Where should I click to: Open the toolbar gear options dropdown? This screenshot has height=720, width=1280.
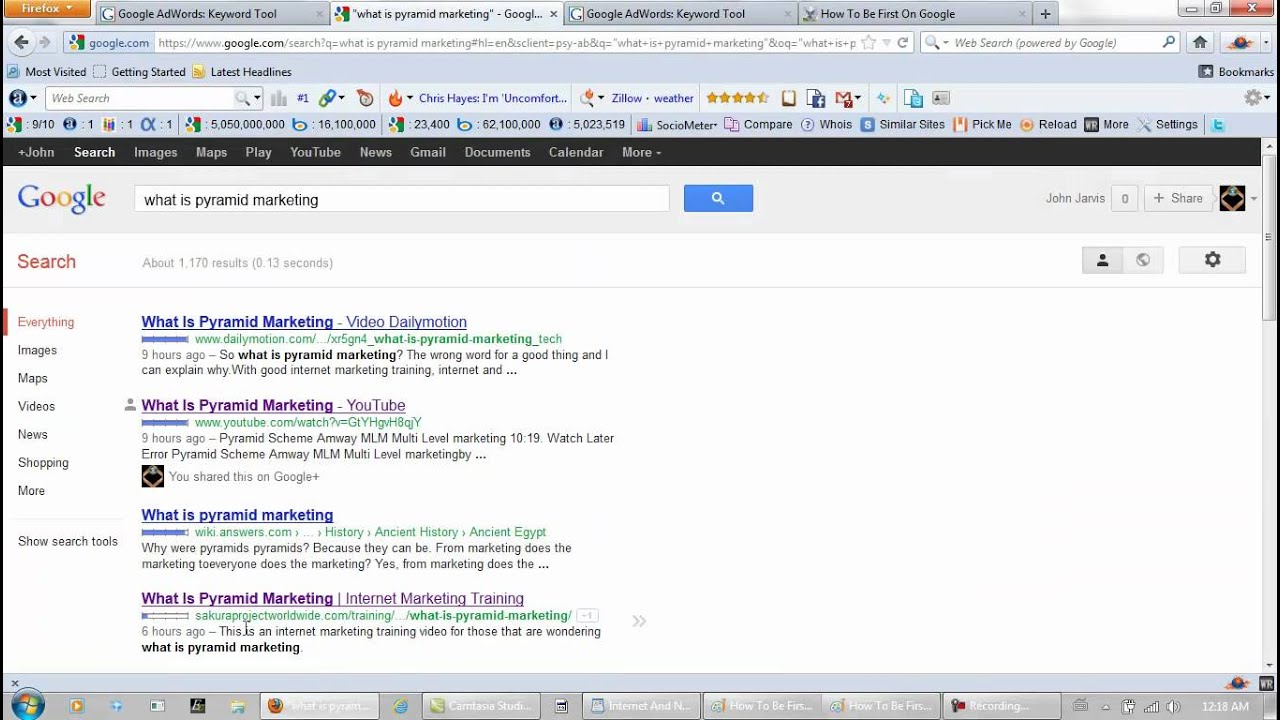point(1256,98)
